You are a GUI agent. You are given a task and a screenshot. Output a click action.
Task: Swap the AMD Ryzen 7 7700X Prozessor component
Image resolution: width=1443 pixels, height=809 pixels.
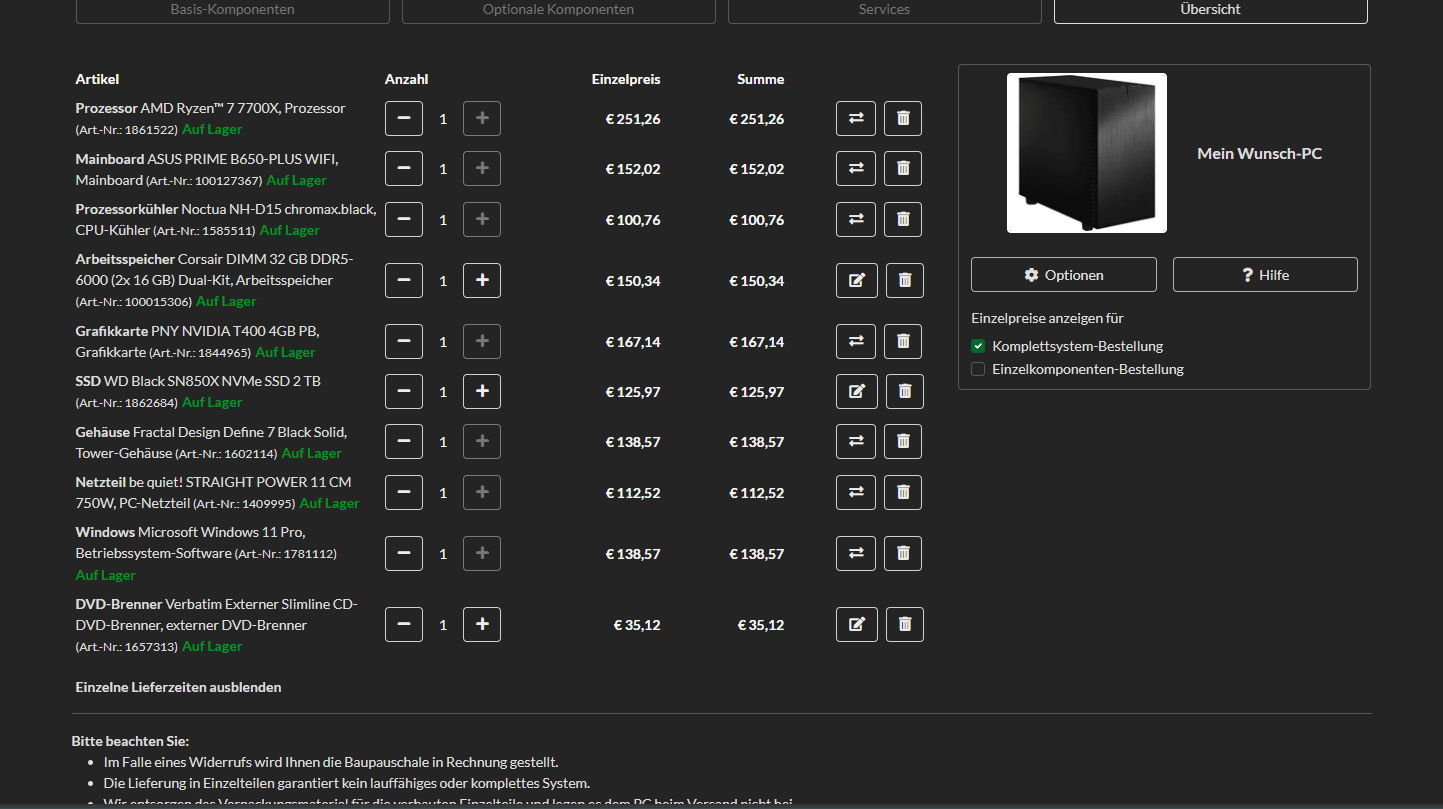pyautogui.click(x=856, y=118)
